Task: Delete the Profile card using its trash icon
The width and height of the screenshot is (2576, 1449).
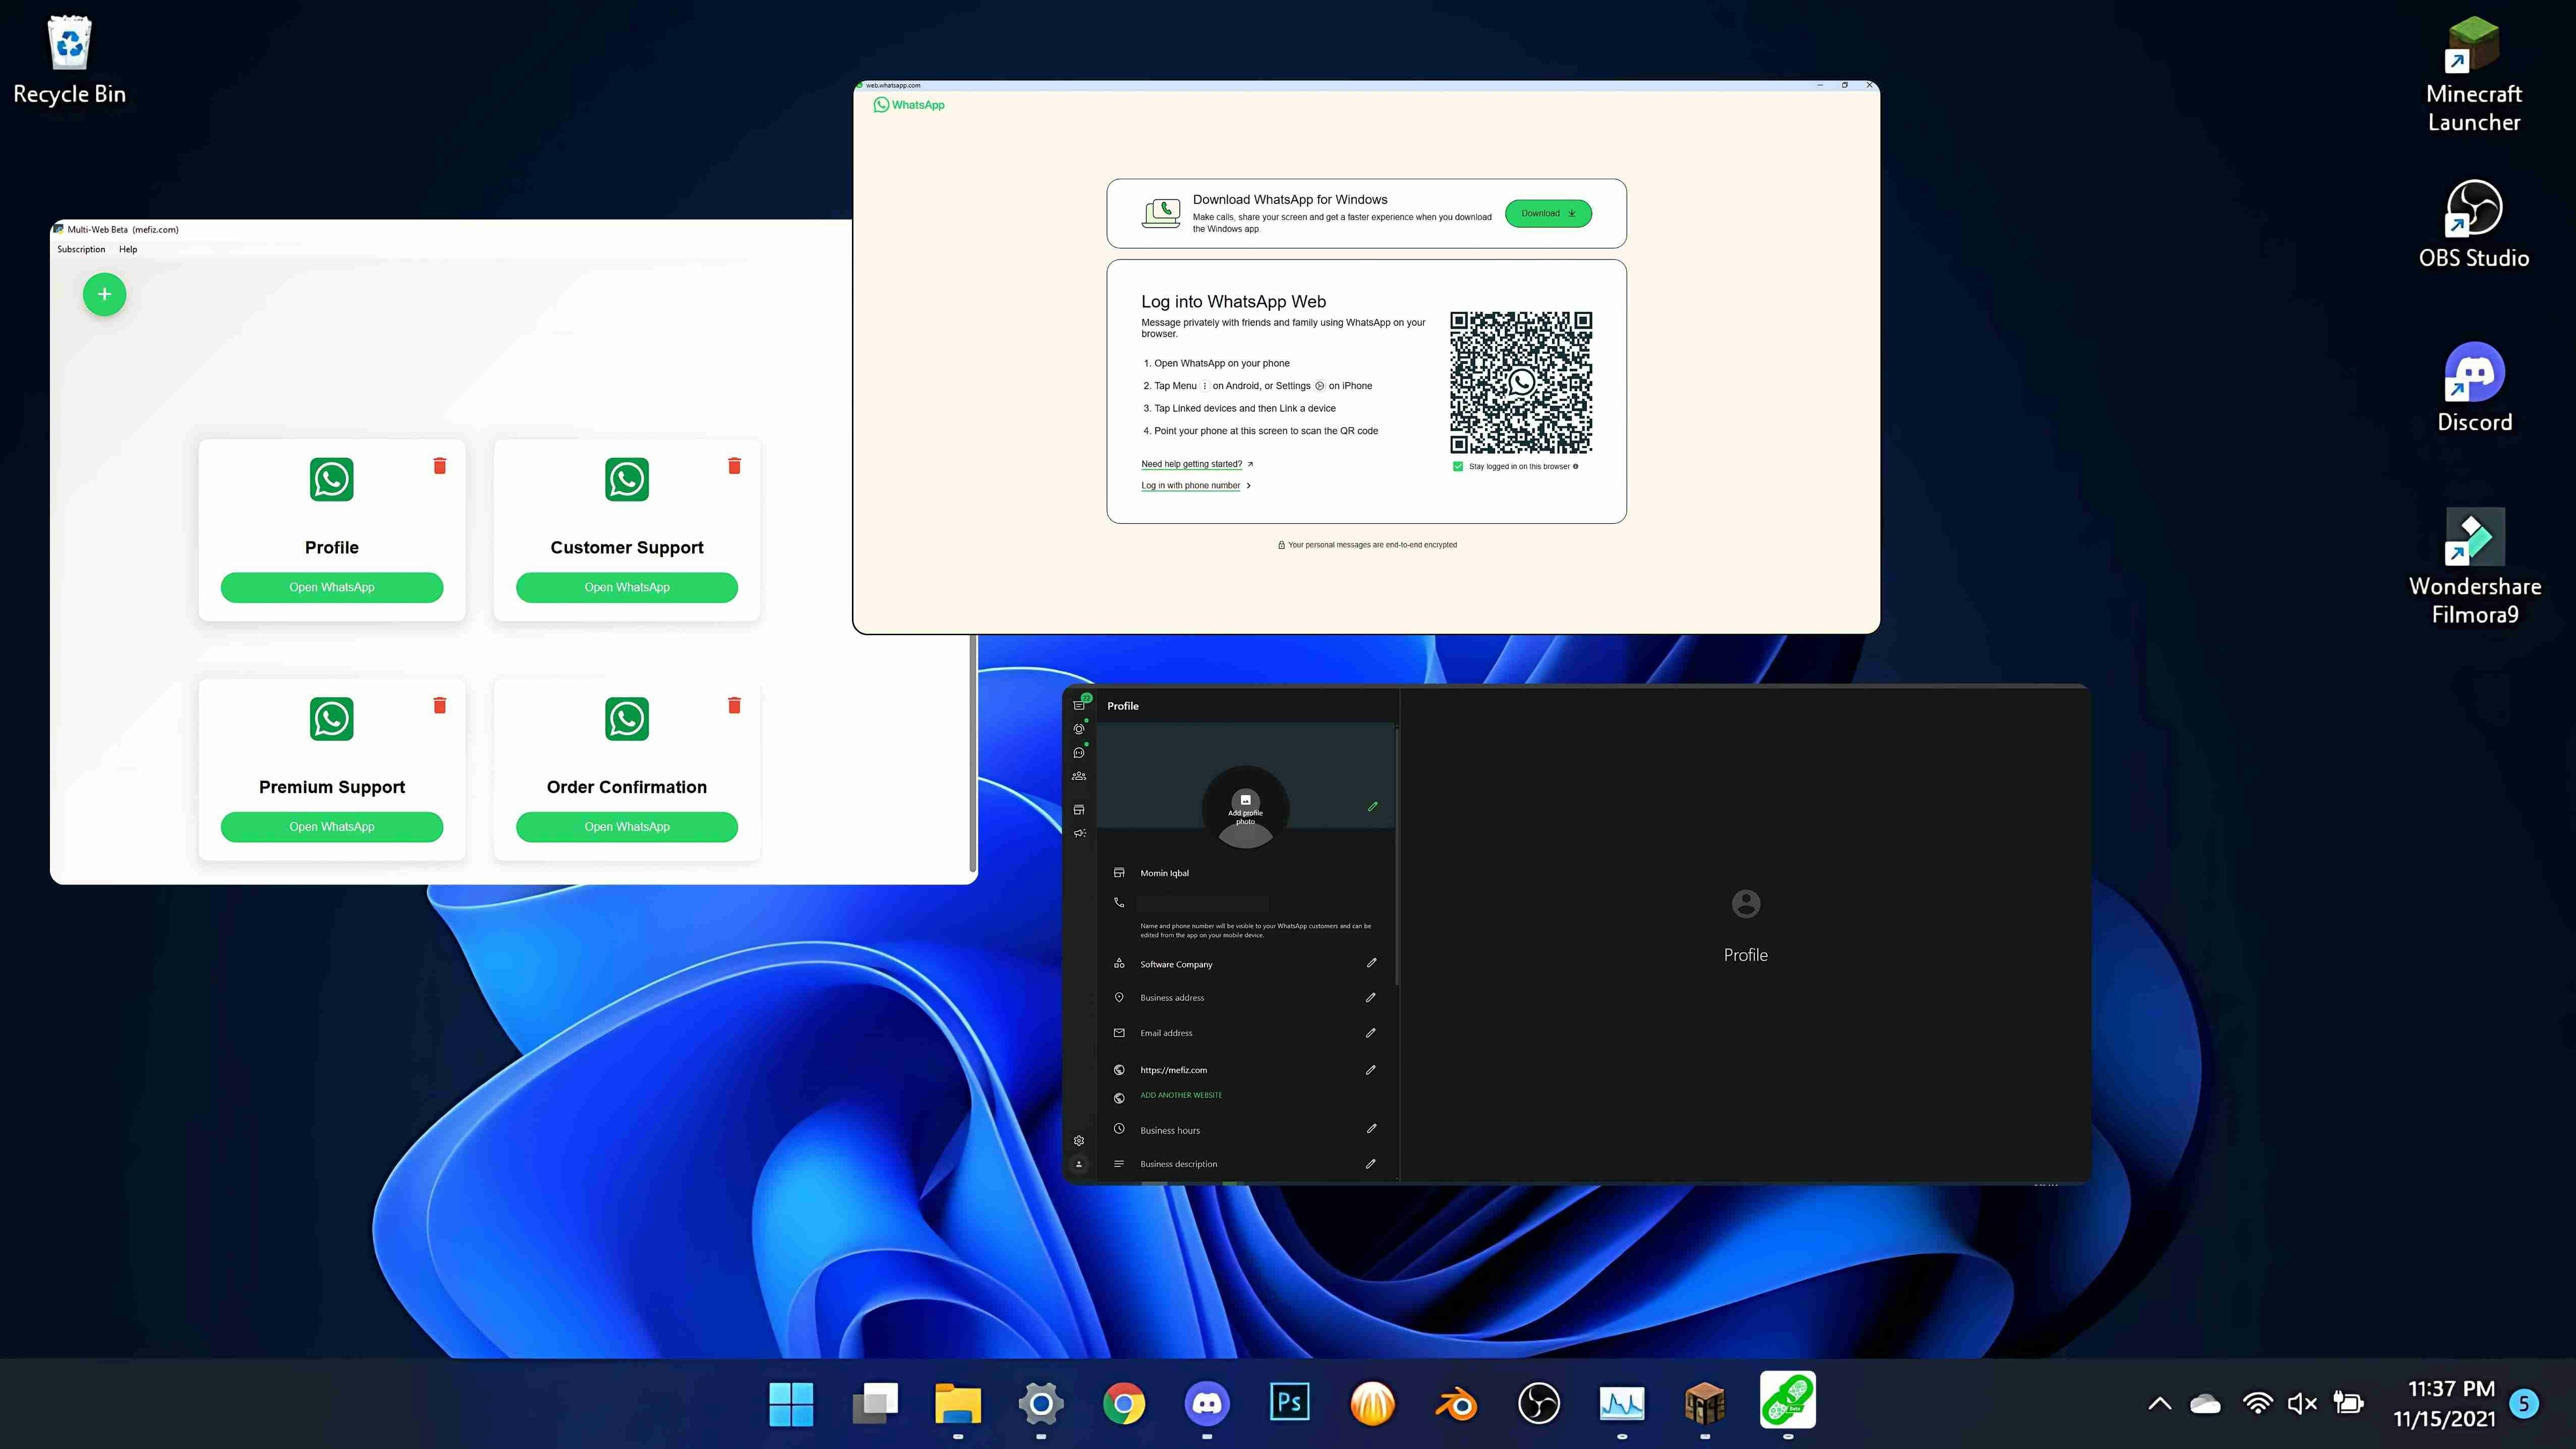Action: click(439, 465)
